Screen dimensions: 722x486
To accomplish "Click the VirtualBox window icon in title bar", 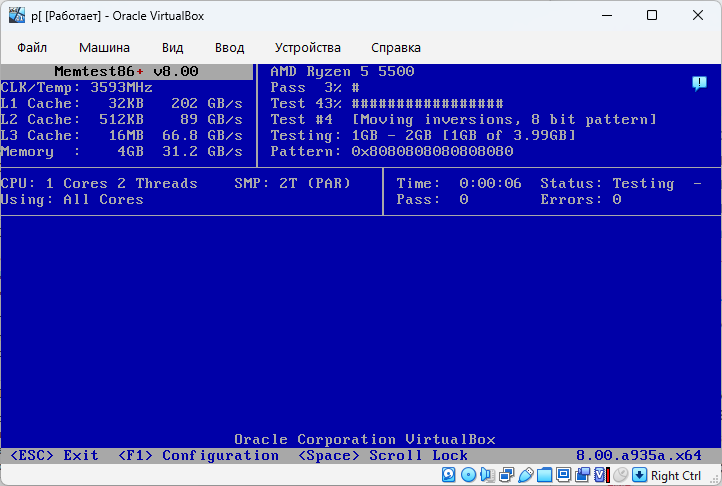I will (x=17, y=15).
